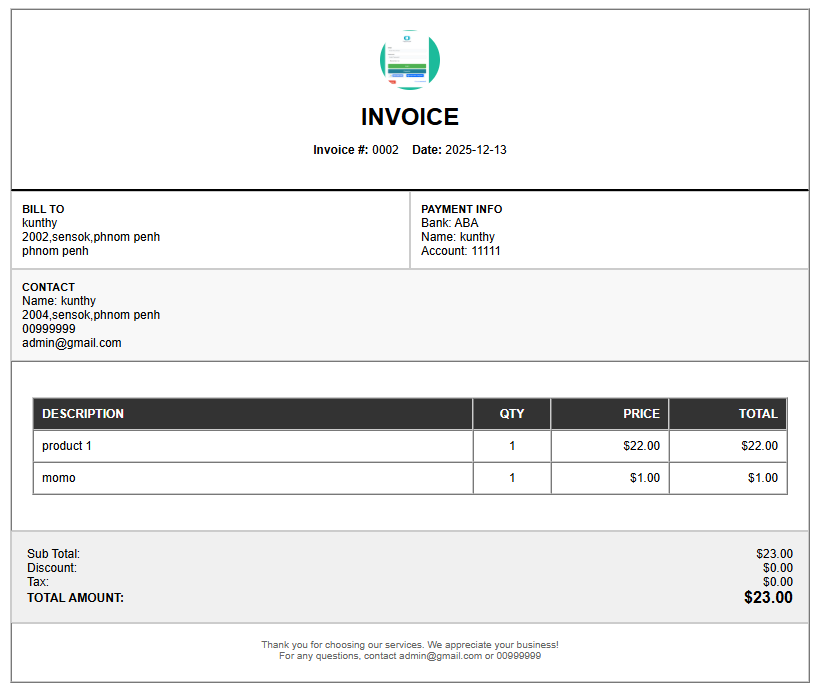Select the QTY column header
This screenshot has height=697, width=827.
pyautogui.click(x=511, y=413)
